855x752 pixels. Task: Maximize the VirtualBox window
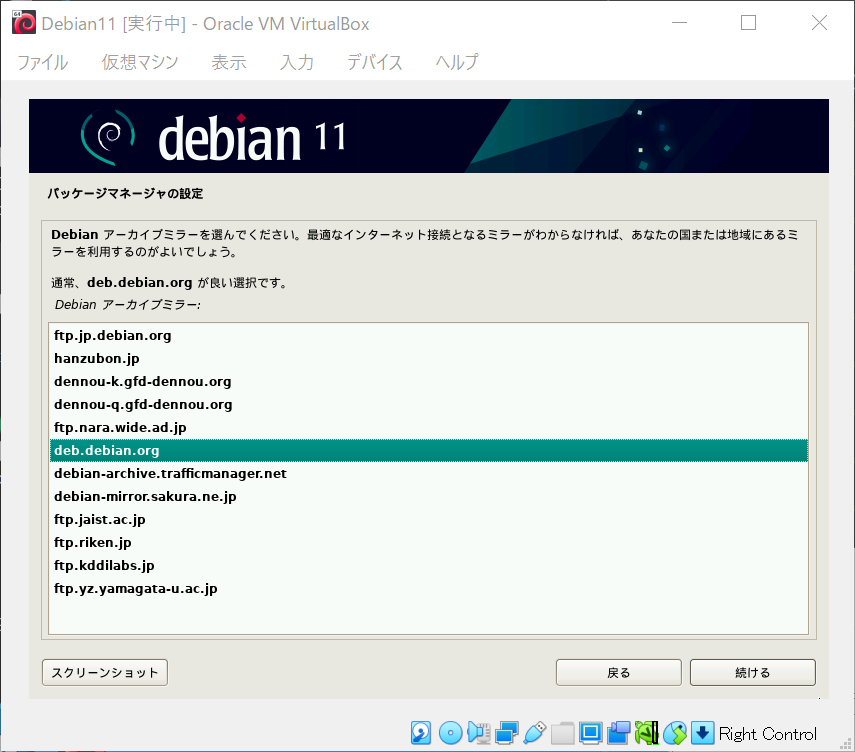[x=748, y=23]
